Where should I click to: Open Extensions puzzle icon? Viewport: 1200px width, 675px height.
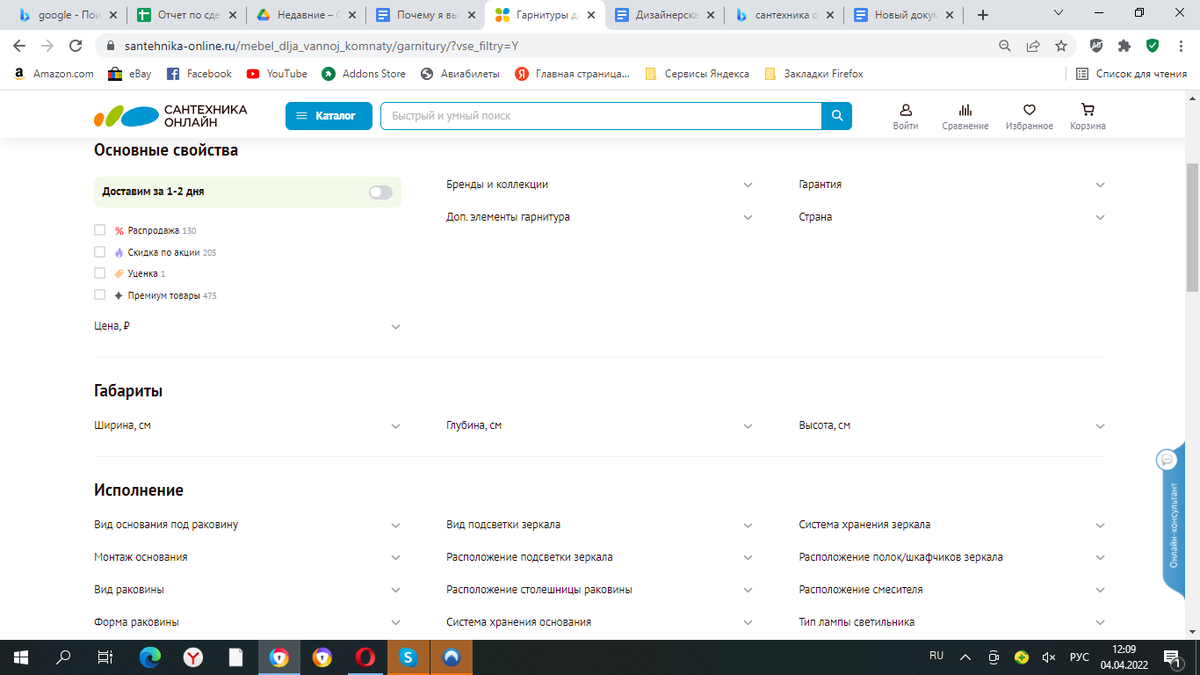[x=1125, y=46]
